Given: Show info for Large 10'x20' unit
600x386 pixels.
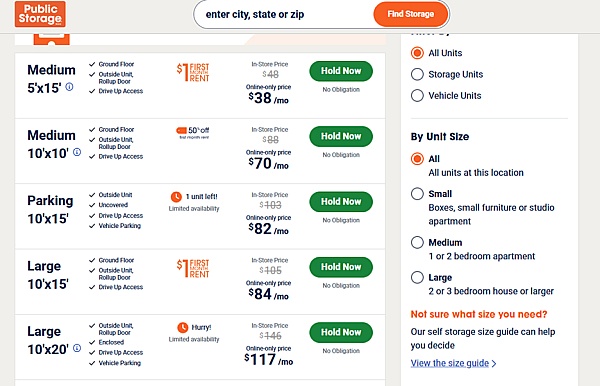Looking at the screenshot, I should [77, 348].
